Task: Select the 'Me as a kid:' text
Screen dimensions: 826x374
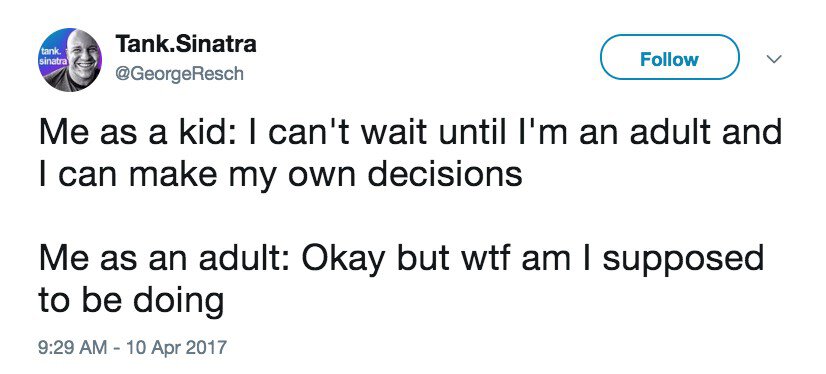Action: click(133, 134)
